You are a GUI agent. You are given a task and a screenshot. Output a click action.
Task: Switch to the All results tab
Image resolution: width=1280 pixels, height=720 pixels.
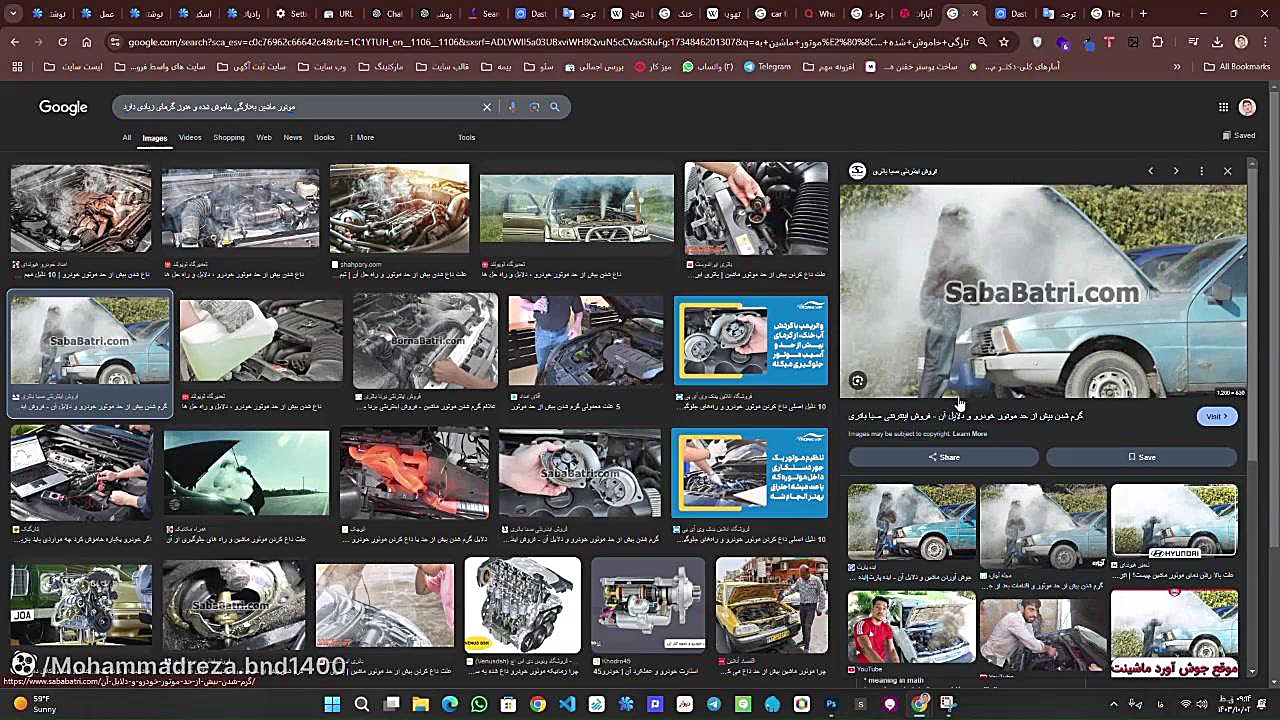(x=127, y=137)
